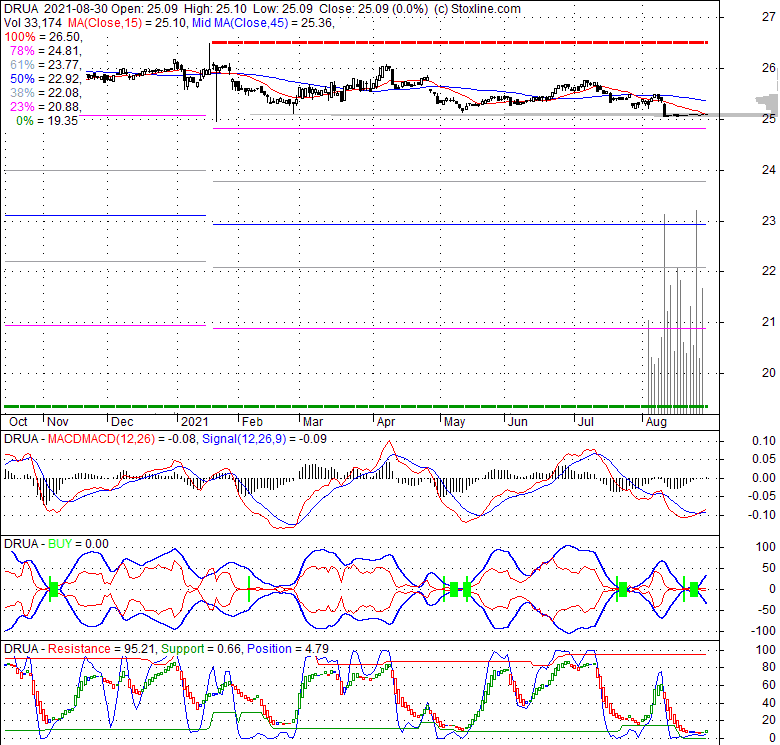Click the Feb label on time axis
This screenshot has height=745, width=780.
[252, 422]
